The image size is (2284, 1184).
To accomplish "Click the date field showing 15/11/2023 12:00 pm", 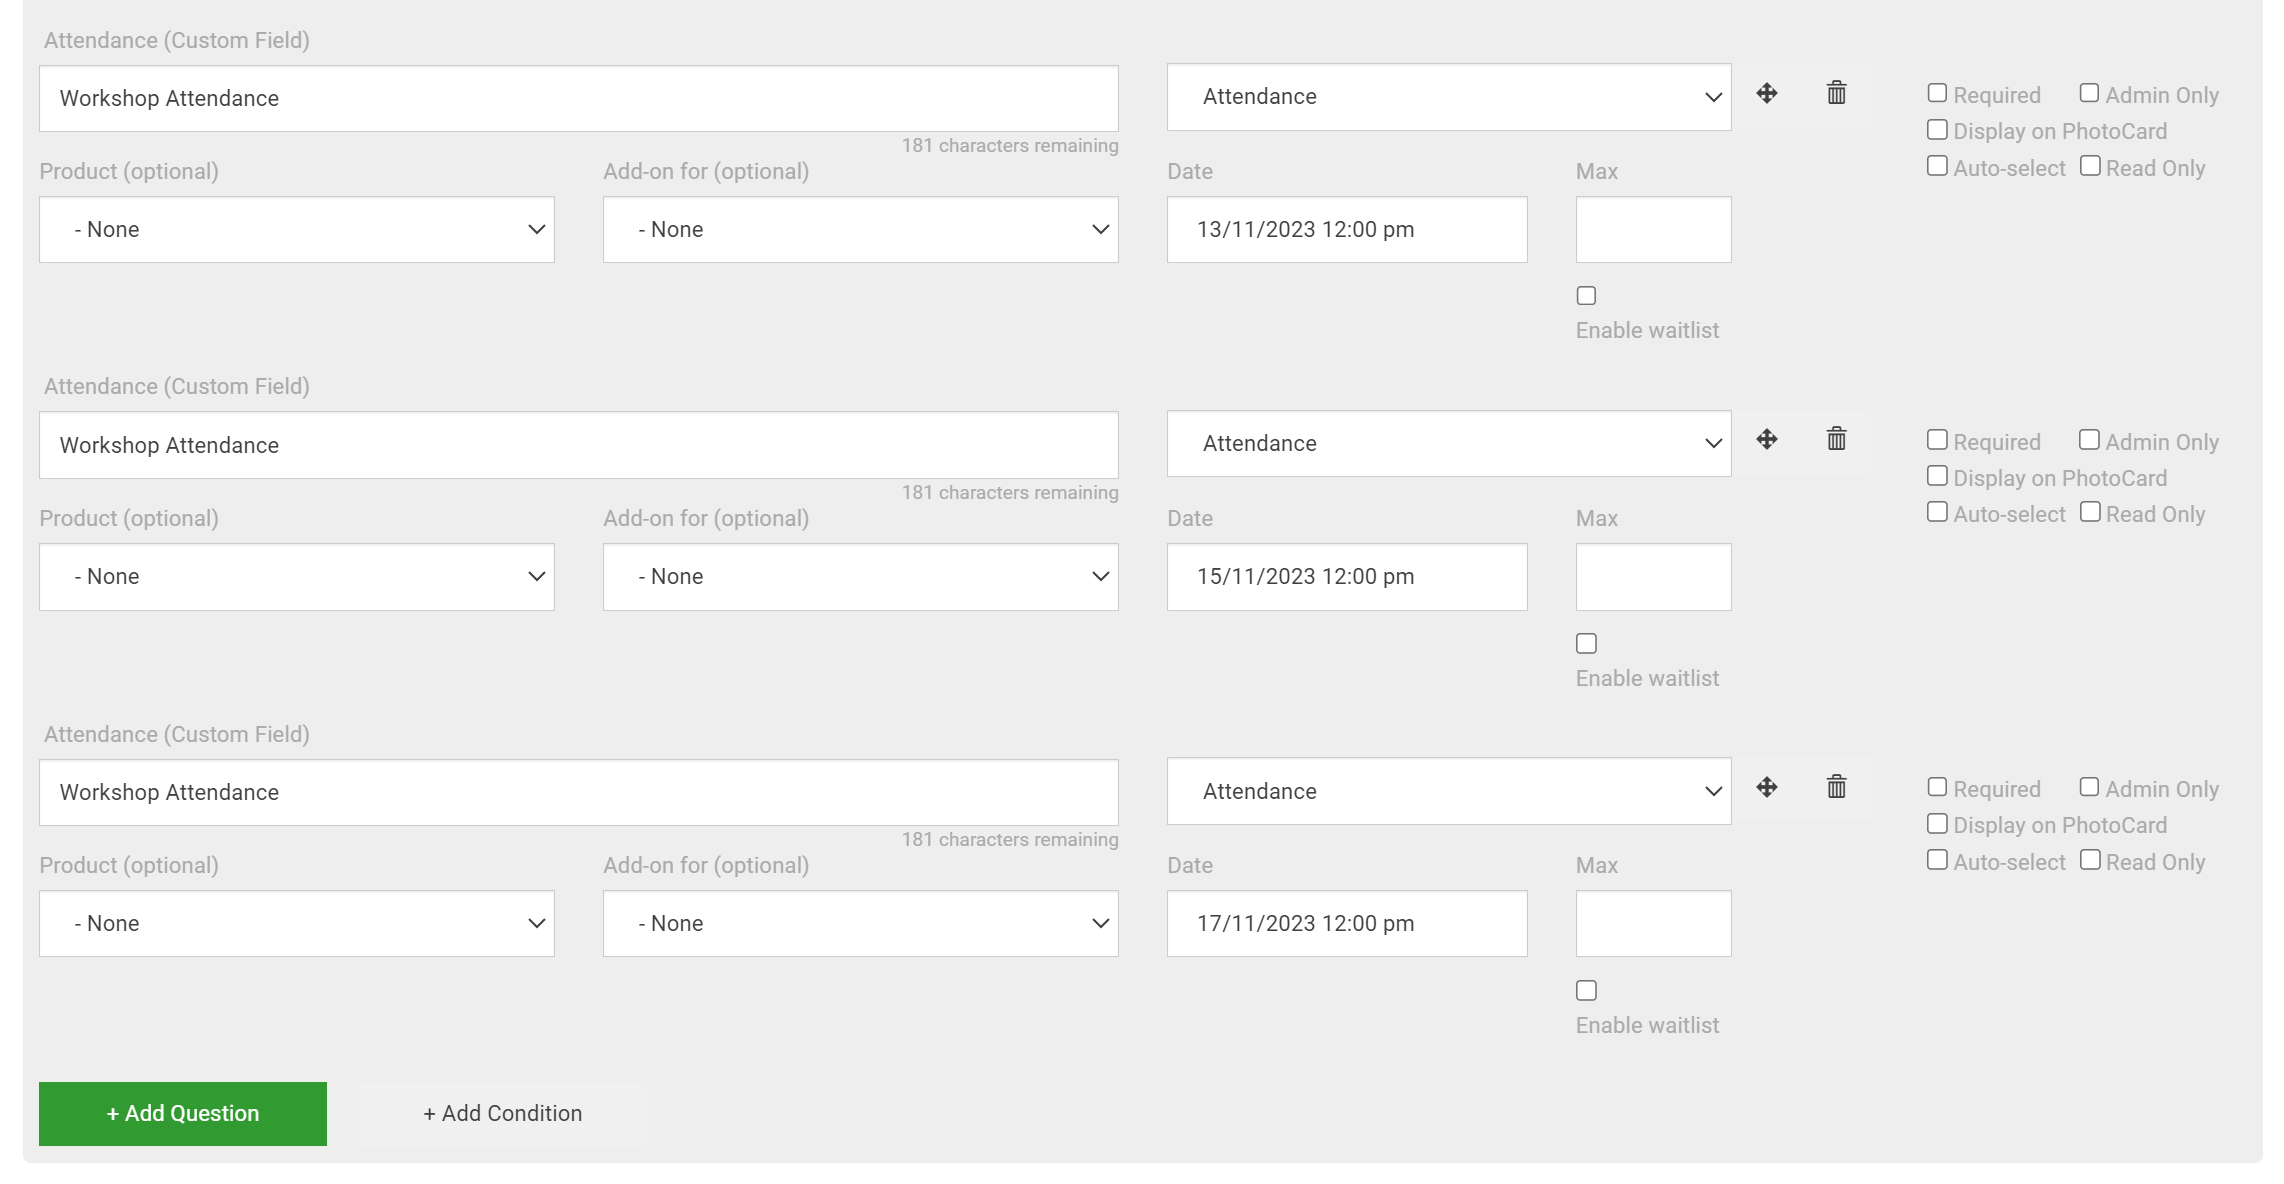I will click(1346, 577).
